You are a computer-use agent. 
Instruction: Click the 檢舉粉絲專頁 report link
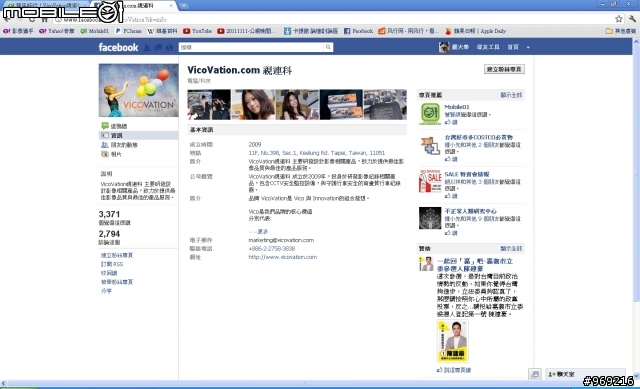coord(117,282)
